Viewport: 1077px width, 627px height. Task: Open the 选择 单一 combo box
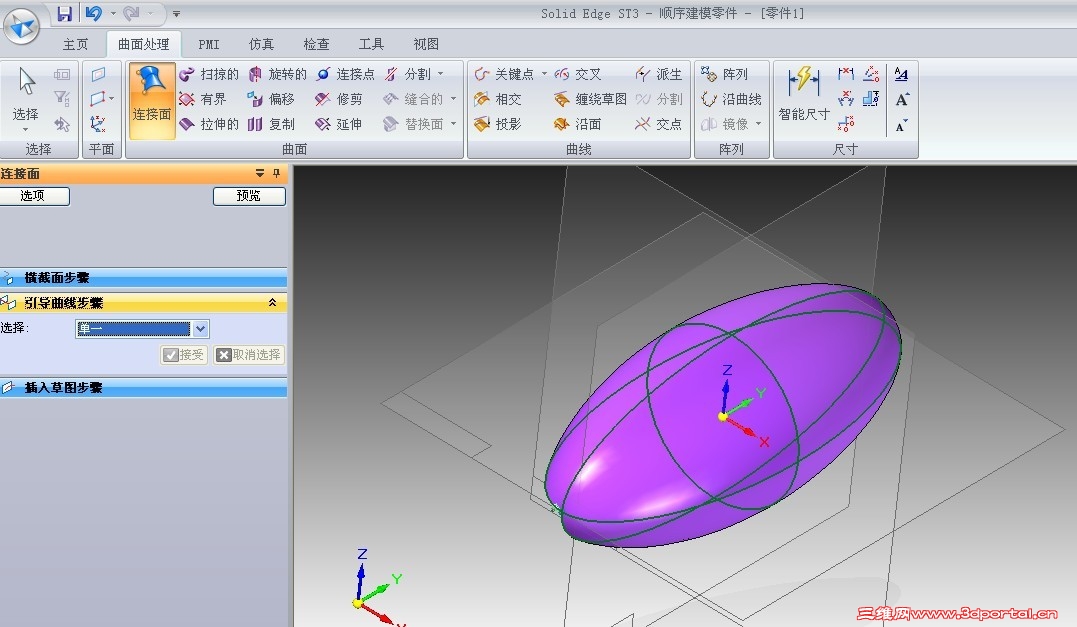(x=142, y=329)
